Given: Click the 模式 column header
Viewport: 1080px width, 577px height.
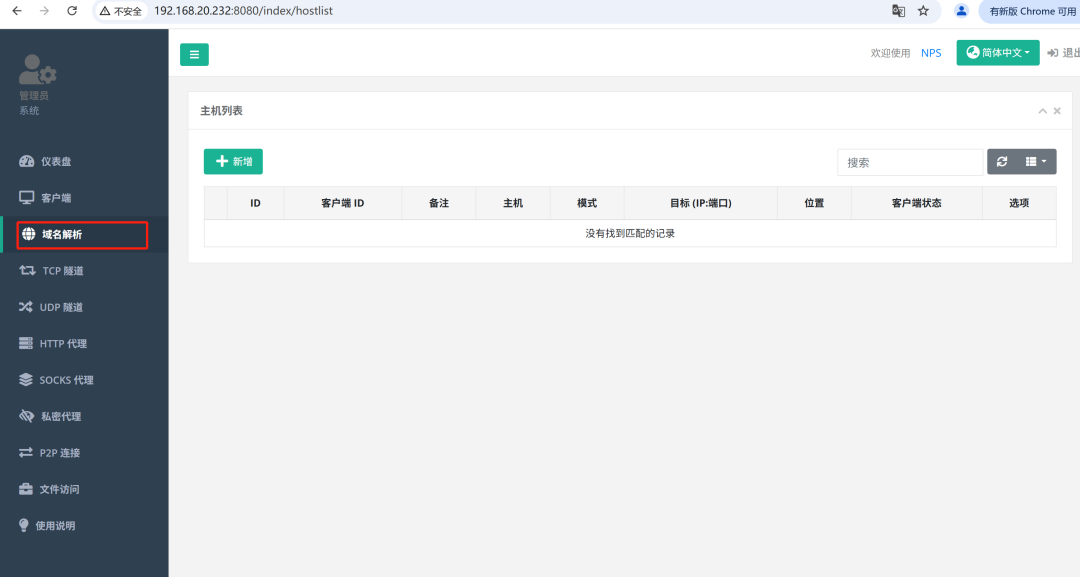Looking at the screenshot, I should coord(587,203).
